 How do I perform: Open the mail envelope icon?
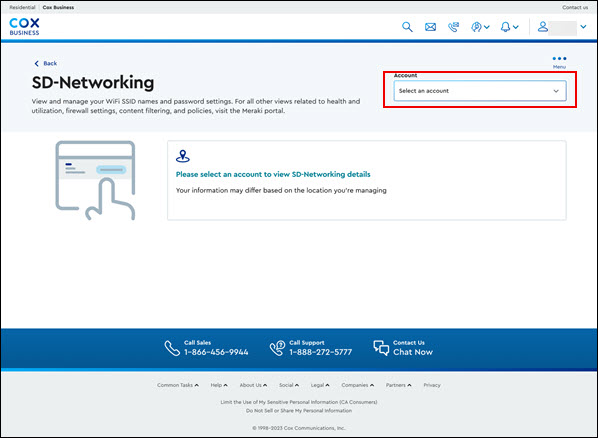[431, 27]
